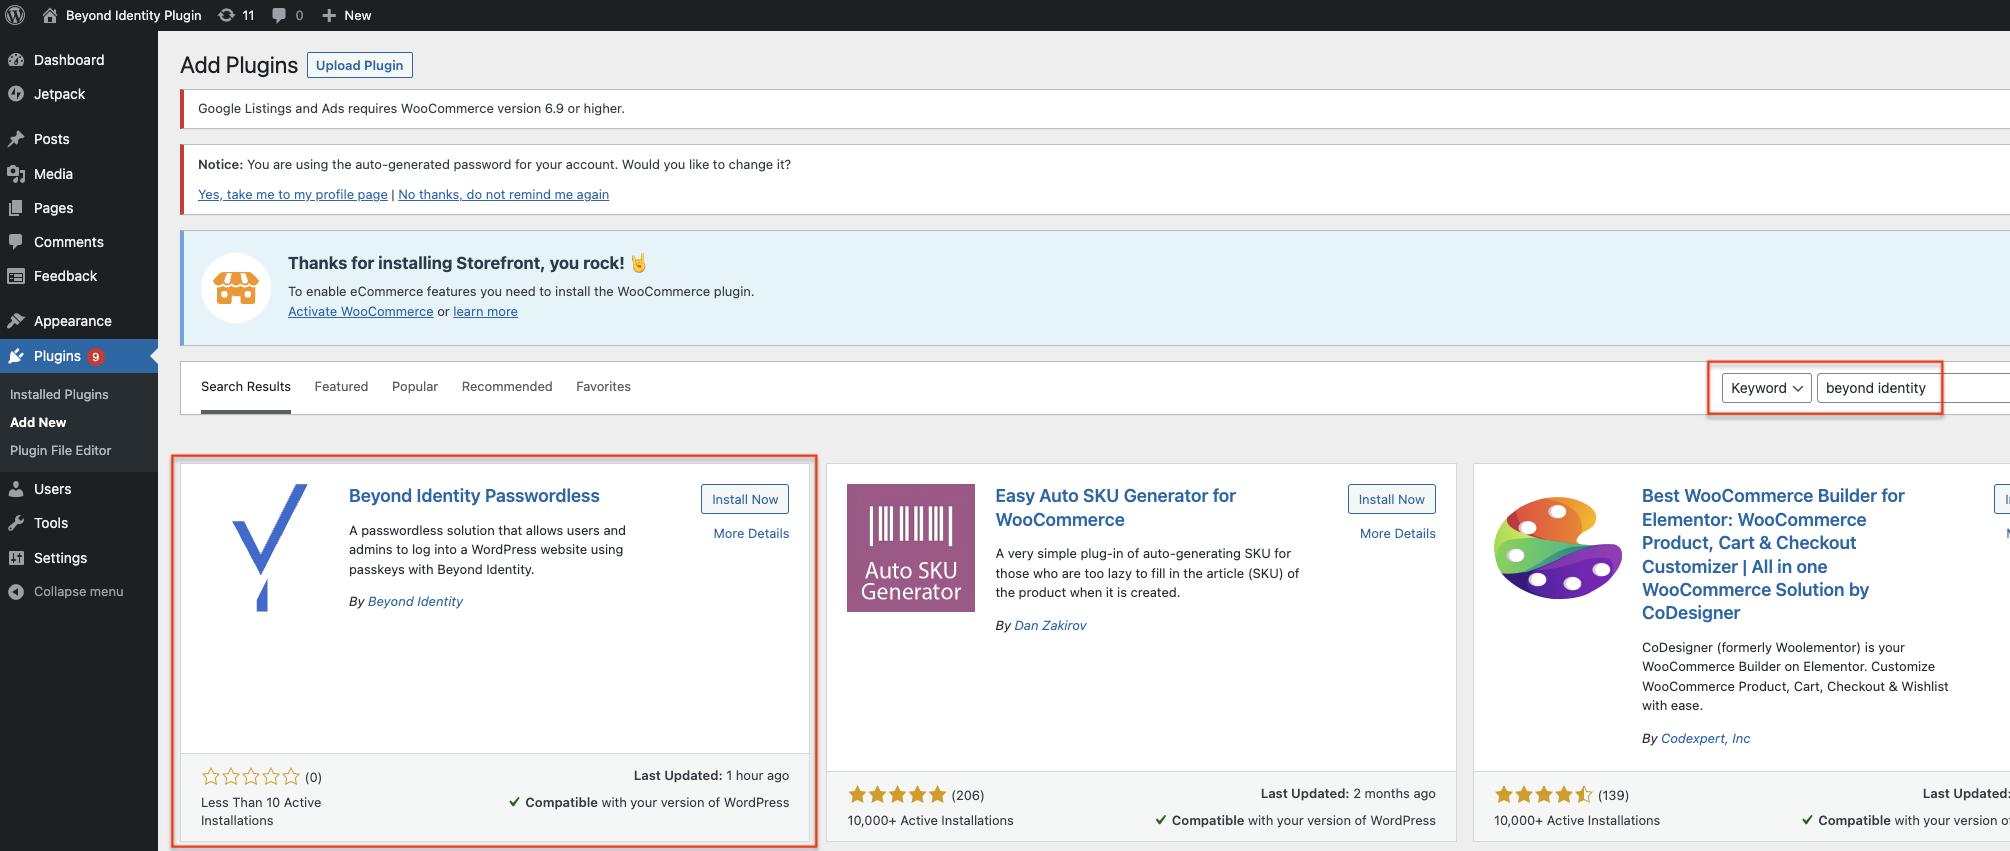The width and height of the screenshot is (2010, 851).
Task: Switch to the Featured tab
Action: 341,387
